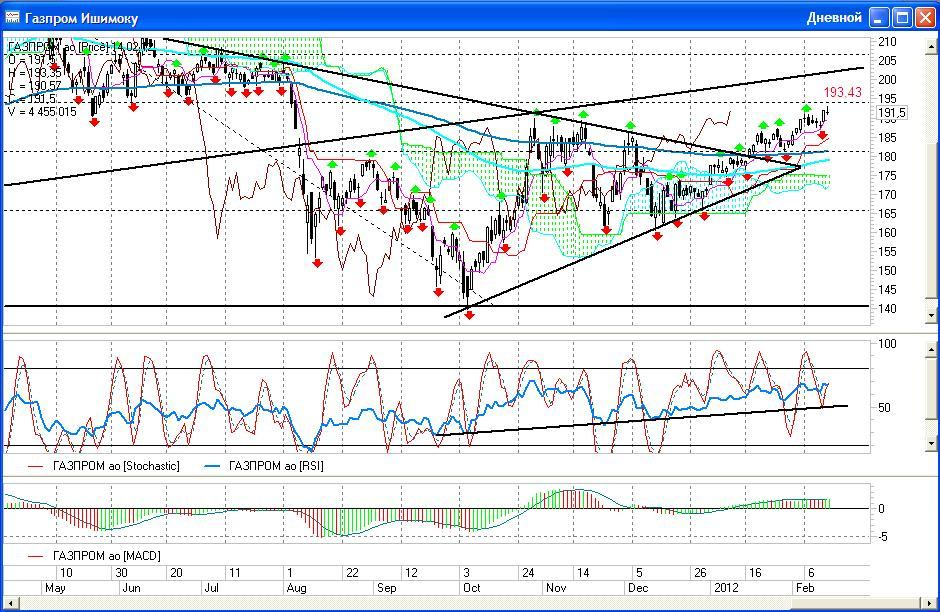The height and width of the screenshot is (612, 940).
Task: Click the 200 price axis label
Action: pyautogui.click(x=887, y=80)
